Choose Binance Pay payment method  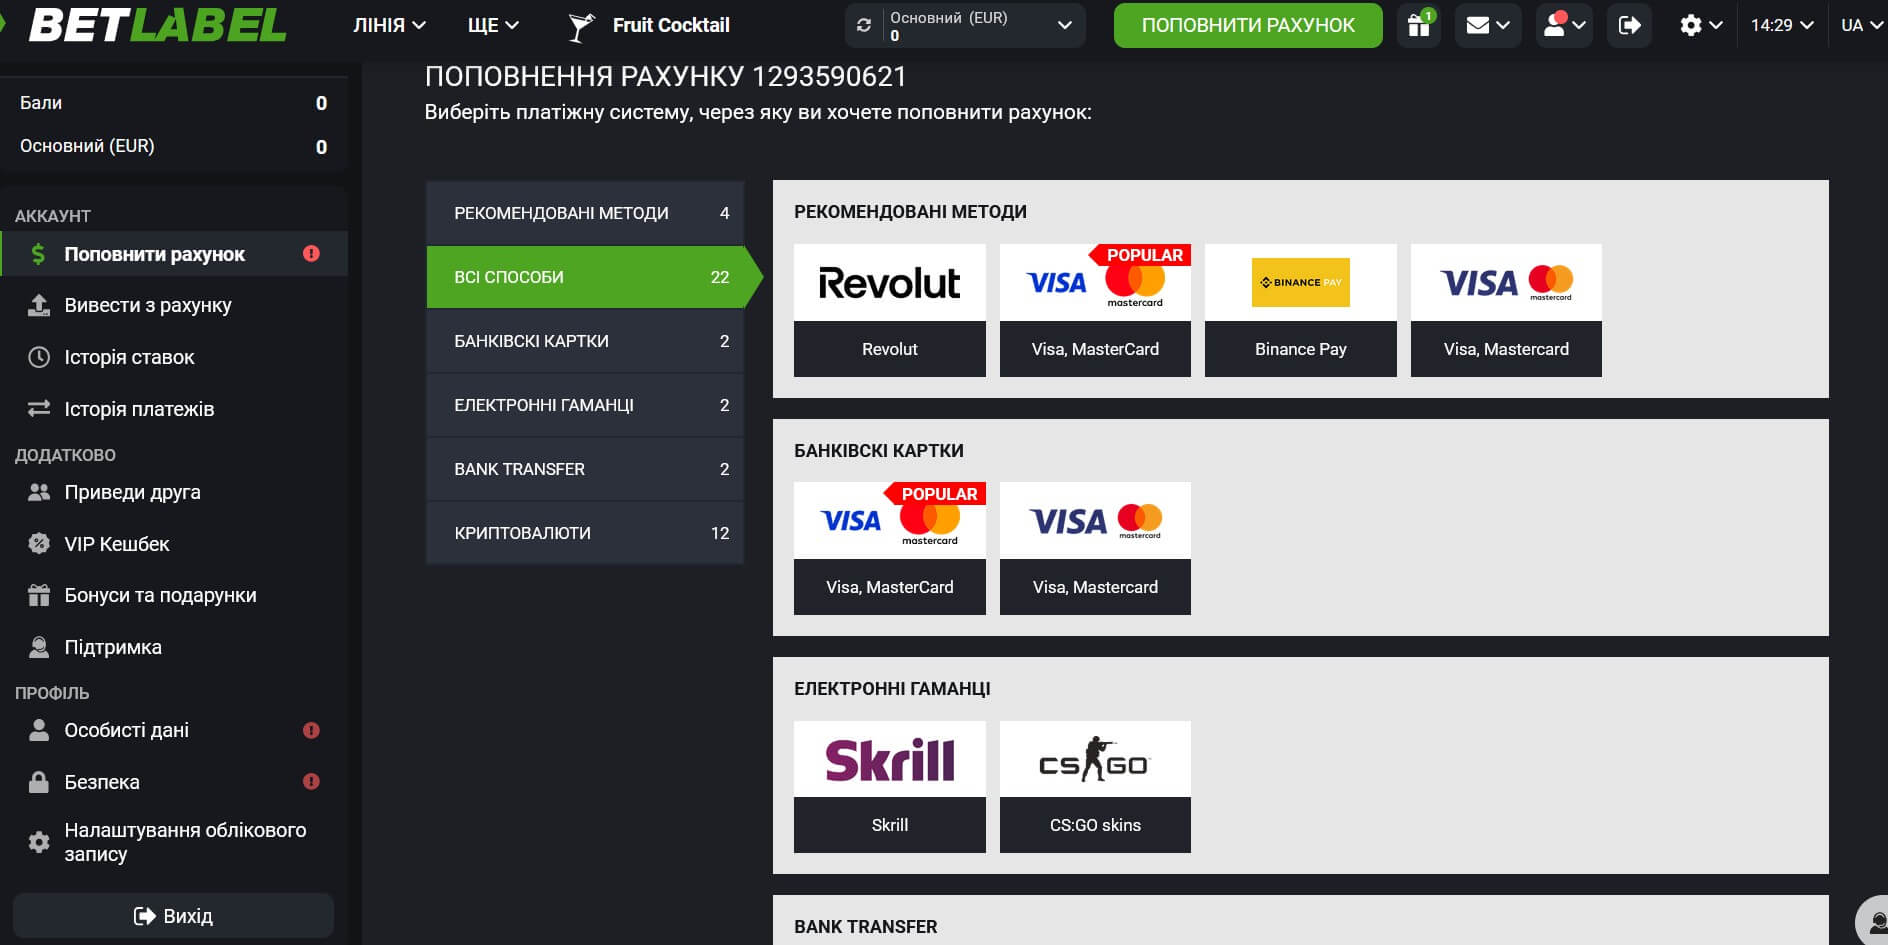click(x=1300, y=310)
